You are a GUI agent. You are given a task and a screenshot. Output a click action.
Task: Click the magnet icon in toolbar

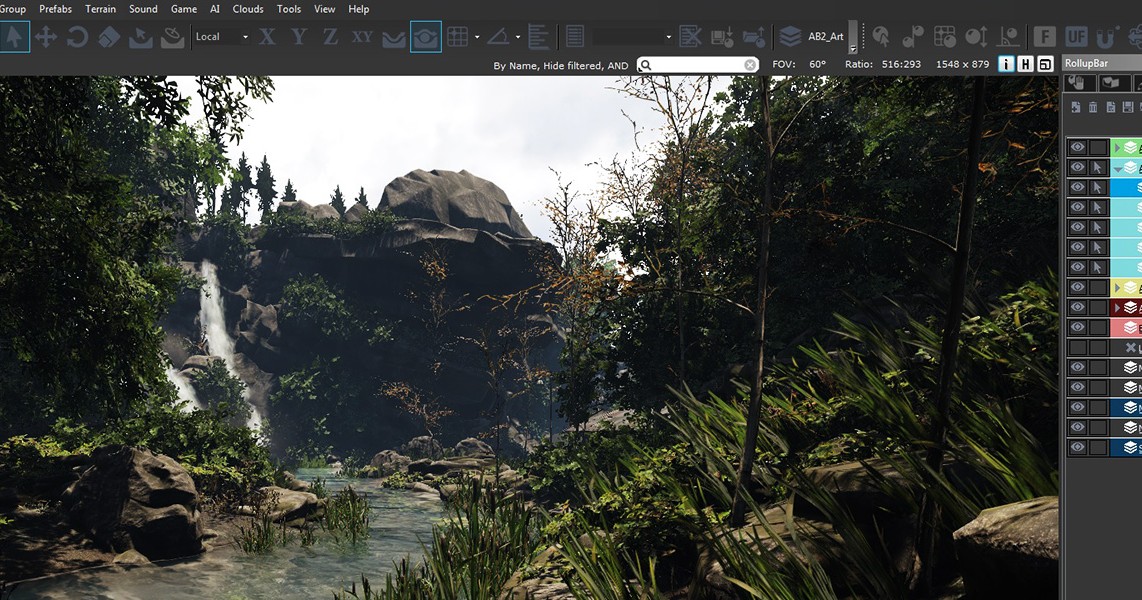[1108, 36]
